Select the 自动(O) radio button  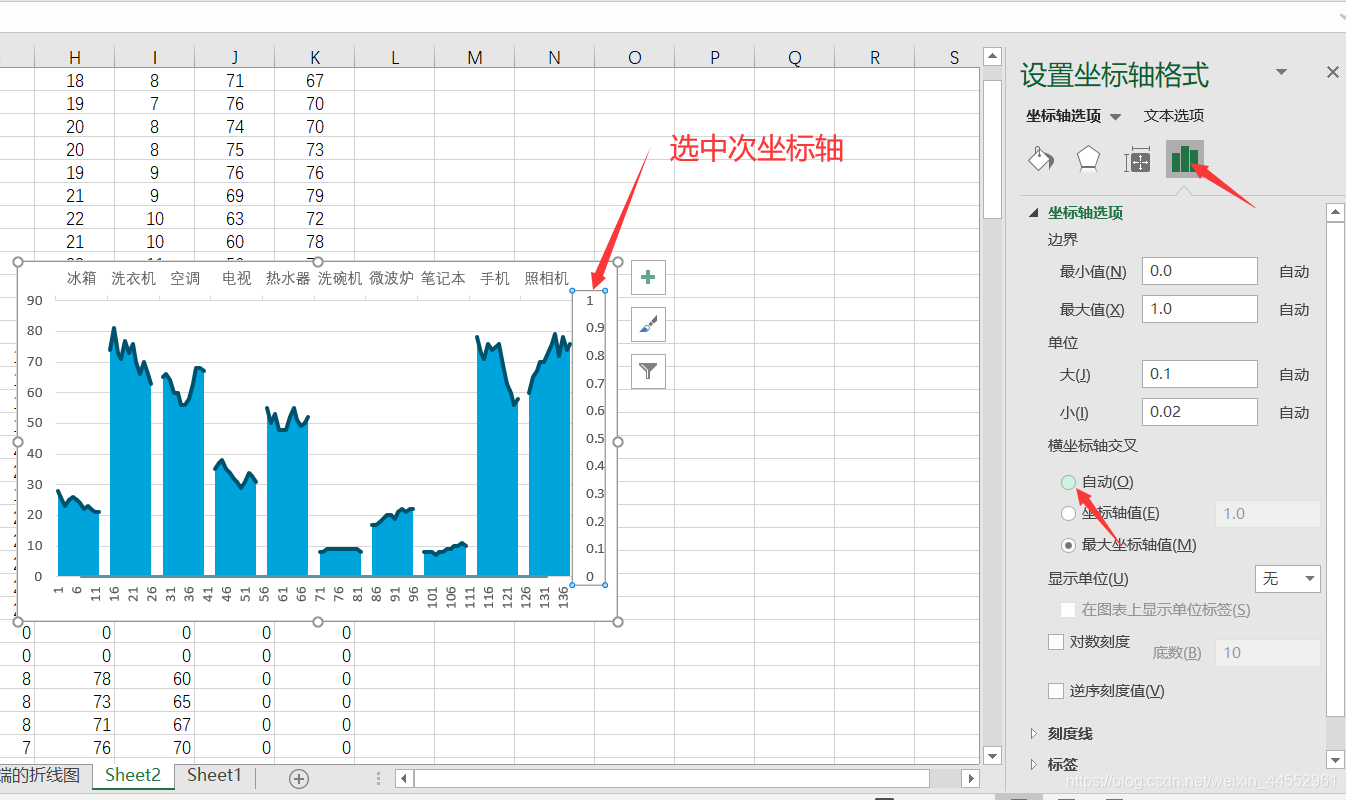click(x=1068, y=482)
